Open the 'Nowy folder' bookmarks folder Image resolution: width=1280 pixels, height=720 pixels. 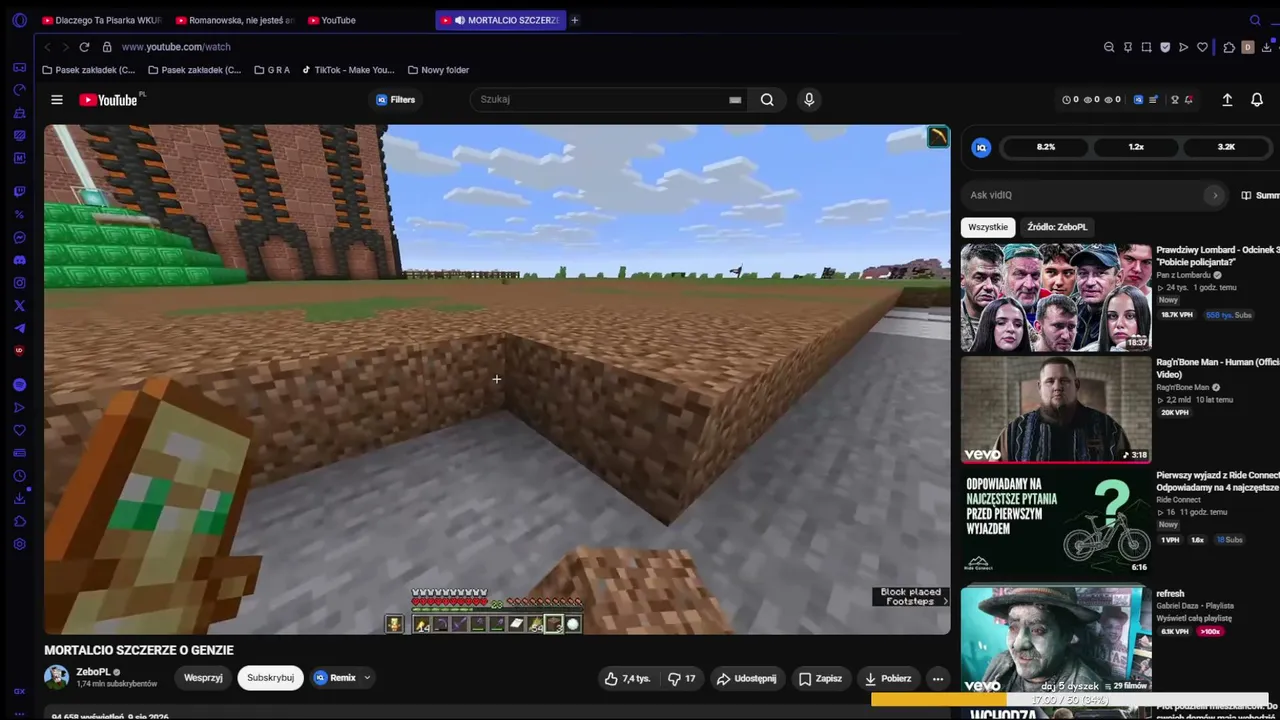(439, 70)
